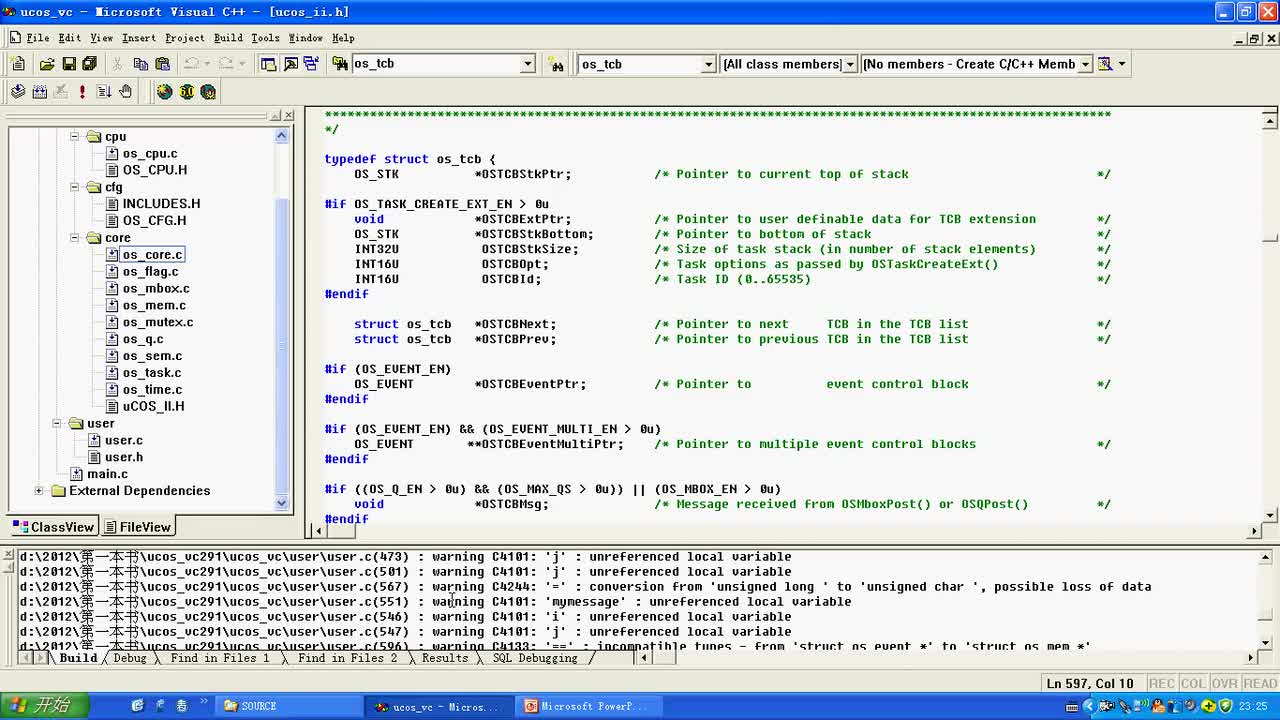Open the Project menu

pyautogui.click(x=185, y=38)
